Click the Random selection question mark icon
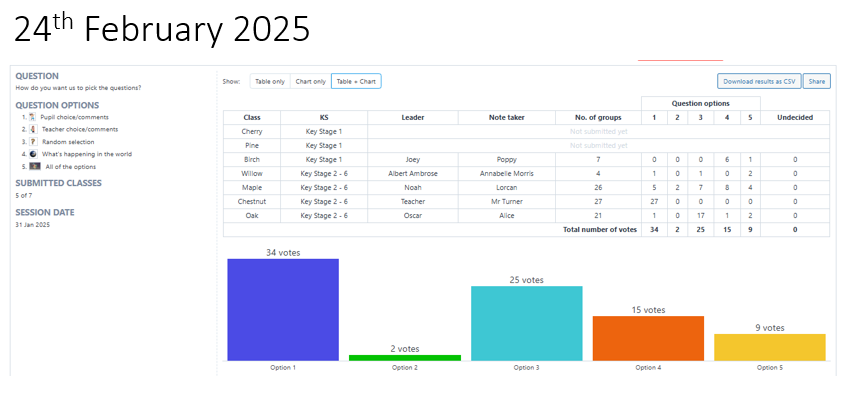Screen dimensions: 843x394 point(33,142)
